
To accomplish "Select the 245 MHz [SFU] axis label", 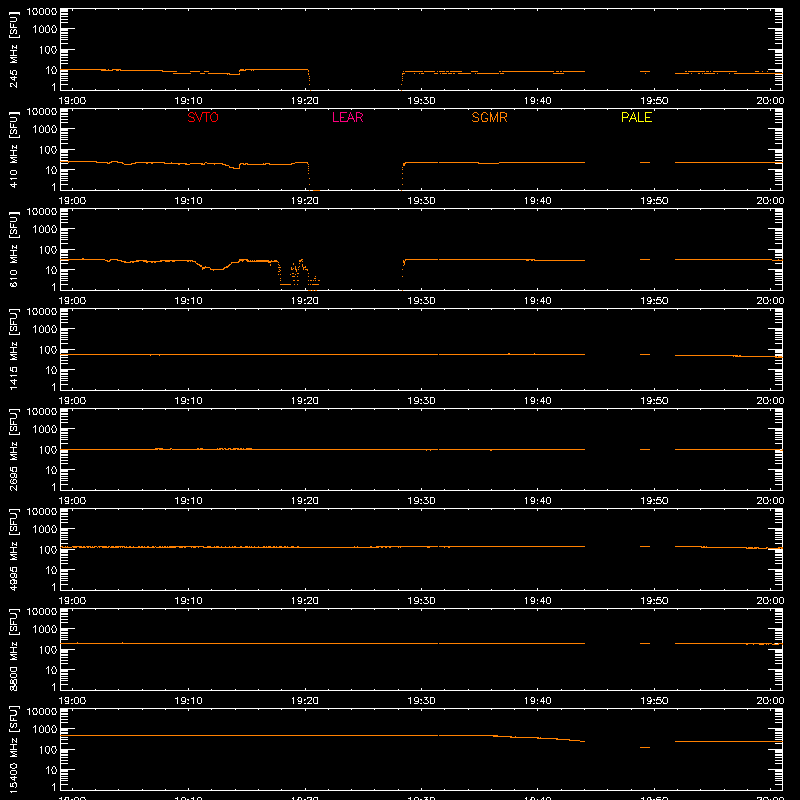I will 13,50.
